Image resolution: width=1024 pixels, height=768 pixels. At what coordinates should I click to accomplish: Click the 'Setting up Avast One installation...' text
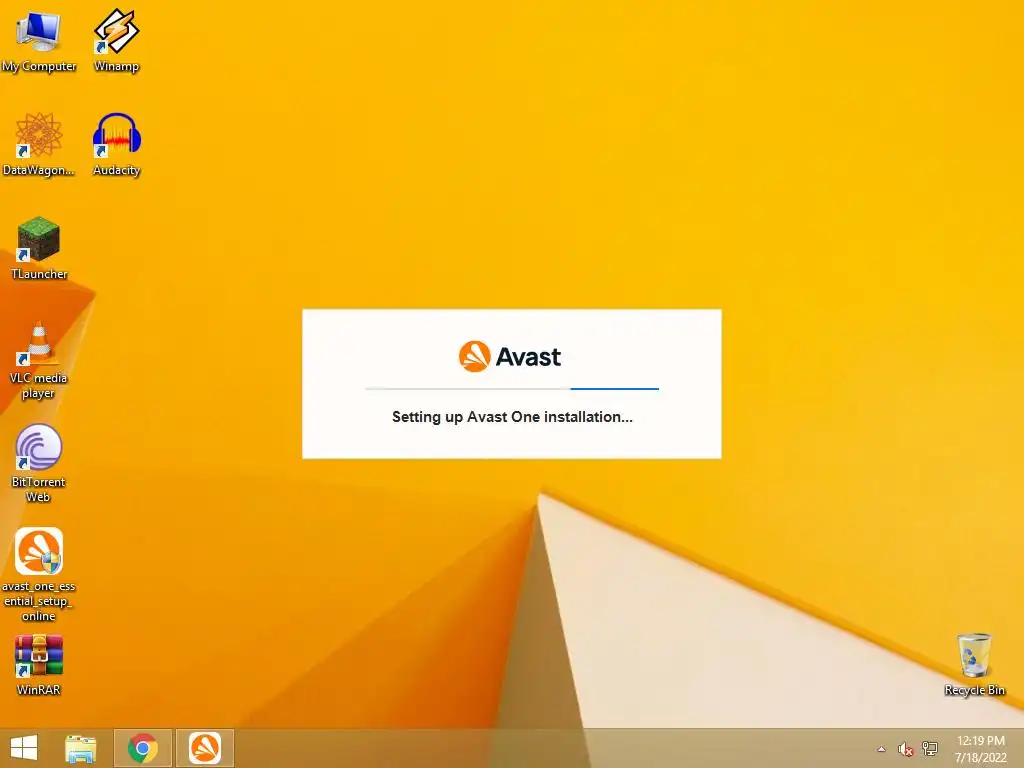pos(512,417)
